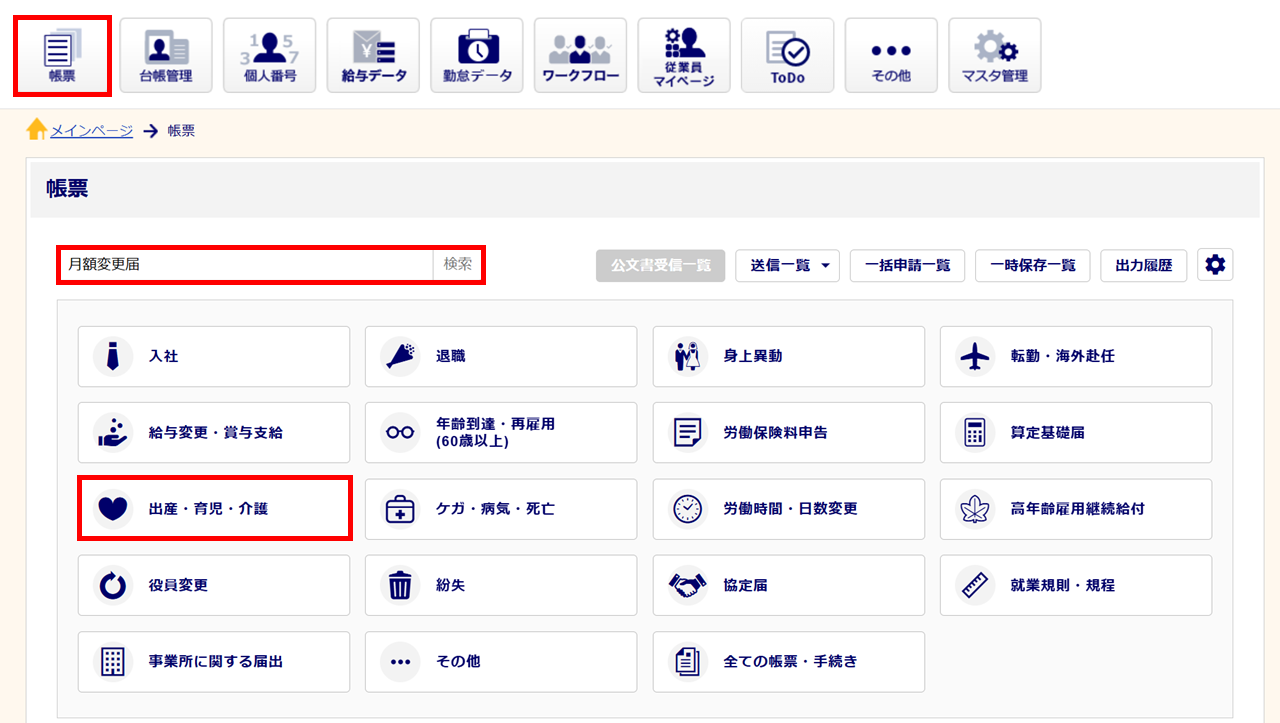Open the 出力履歴 history
The height and width of the screenshot is (723, 1280).
pyautogui.click(x=1144, y=265)
